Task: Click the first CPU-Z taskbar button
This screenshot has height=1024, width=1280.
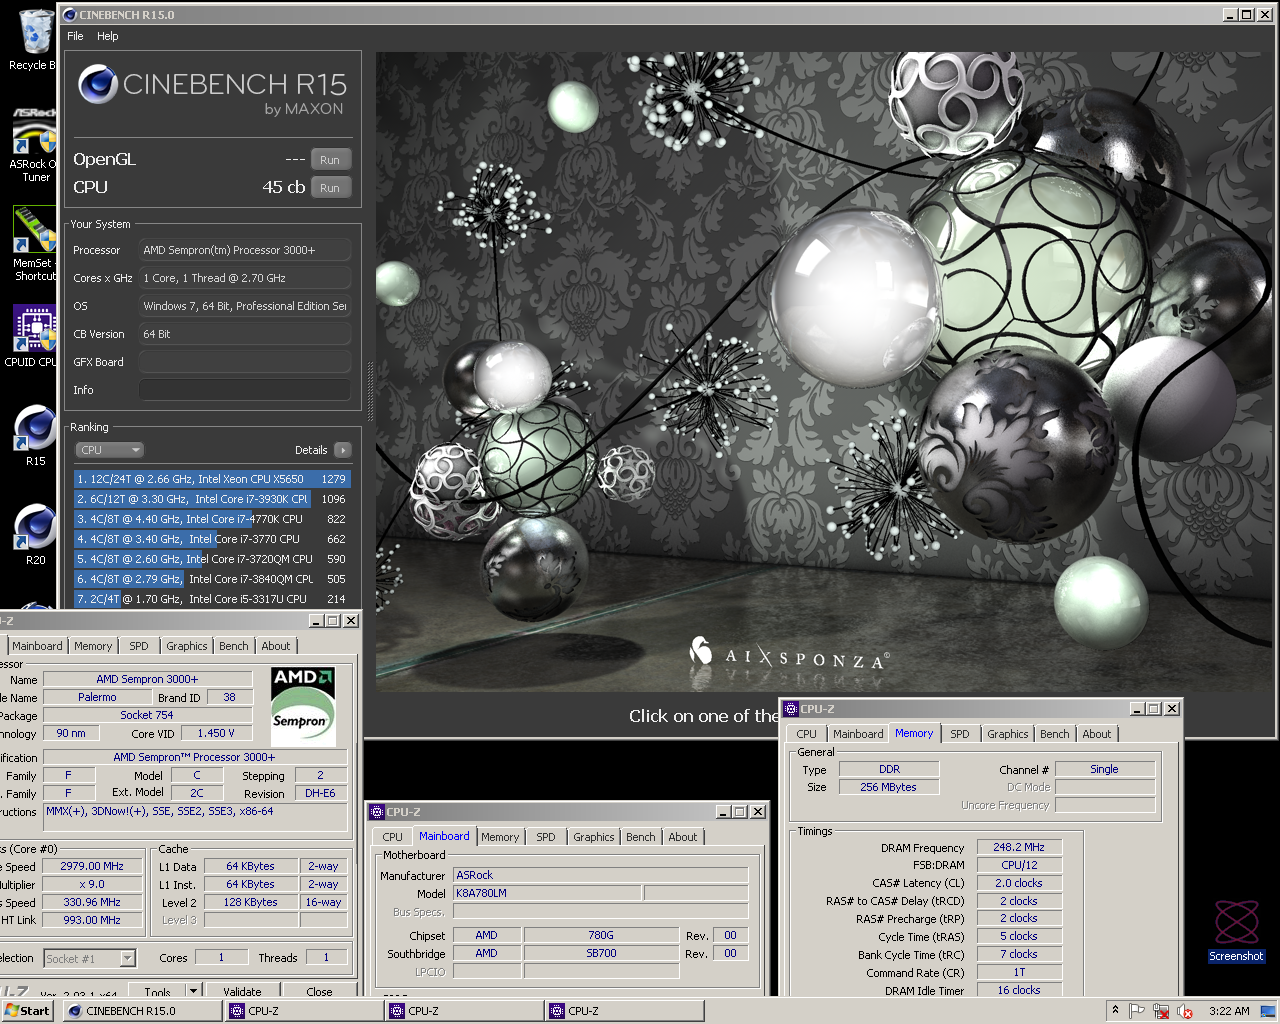Action: point(304,1011)
